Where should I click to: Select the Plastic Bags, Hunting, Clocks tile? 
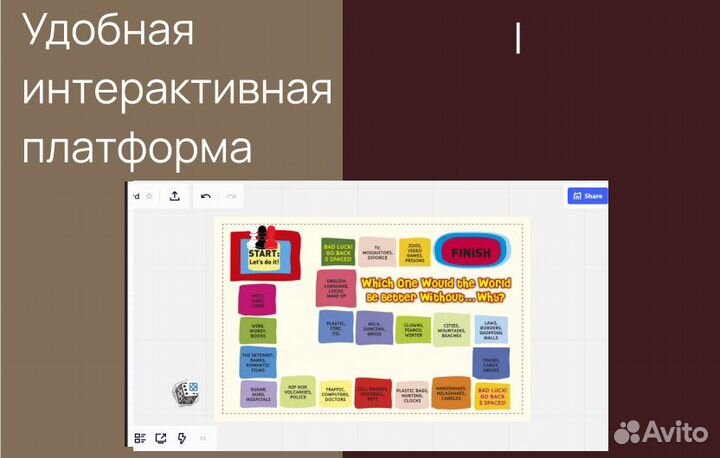point(412,395)
